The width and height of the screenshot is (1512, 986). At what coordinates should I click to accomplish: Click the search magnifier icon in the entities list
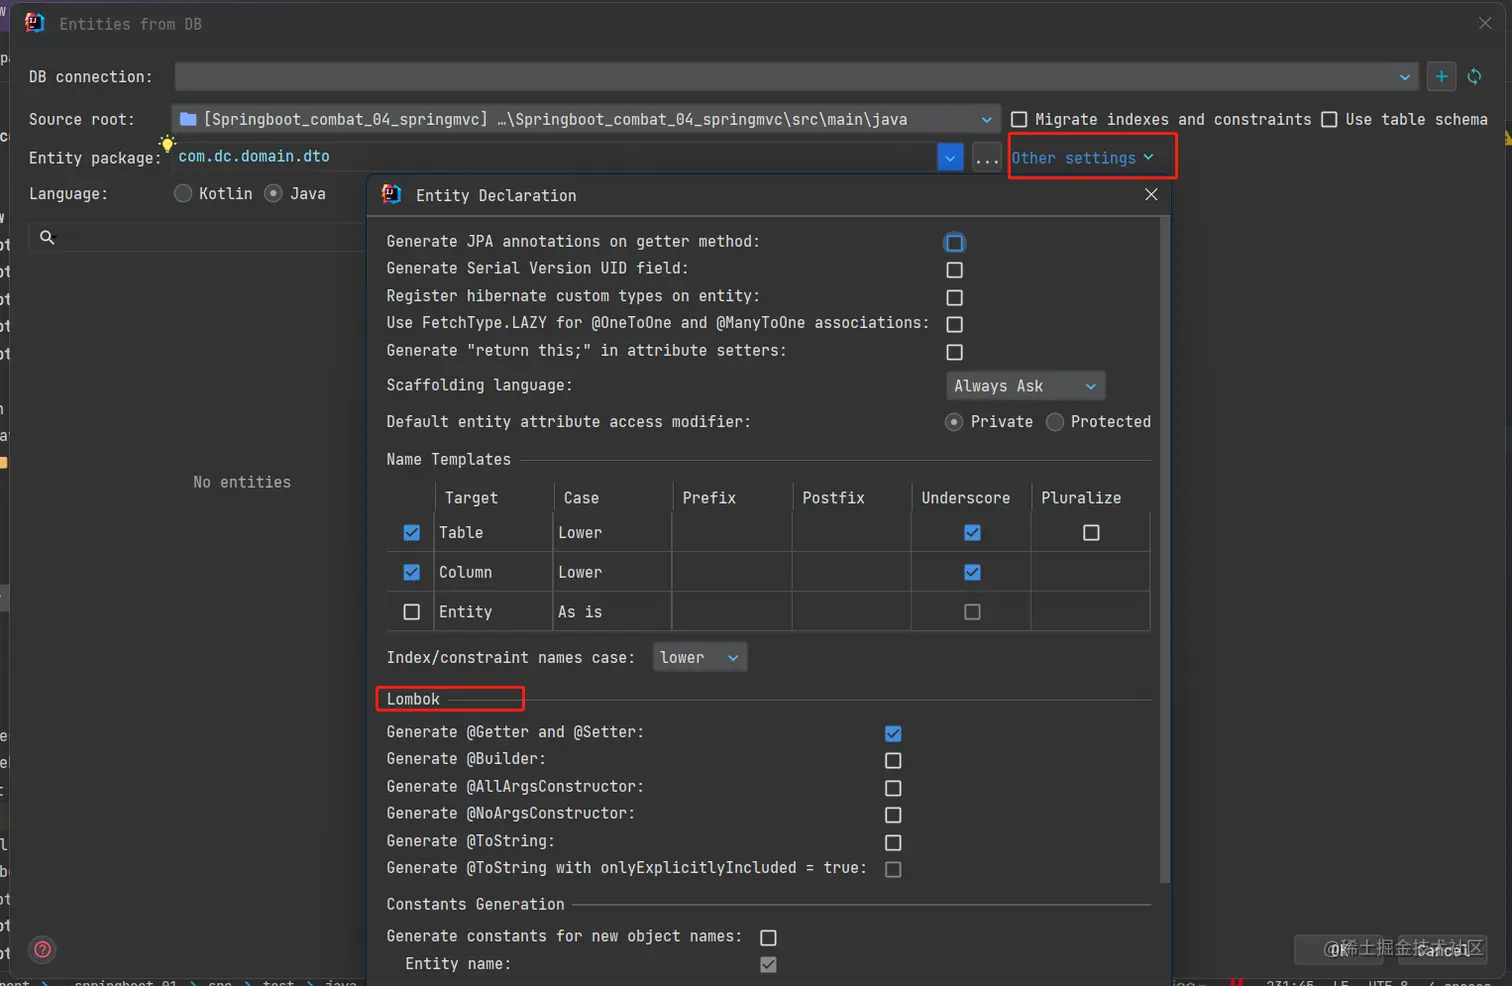[47, 237]
